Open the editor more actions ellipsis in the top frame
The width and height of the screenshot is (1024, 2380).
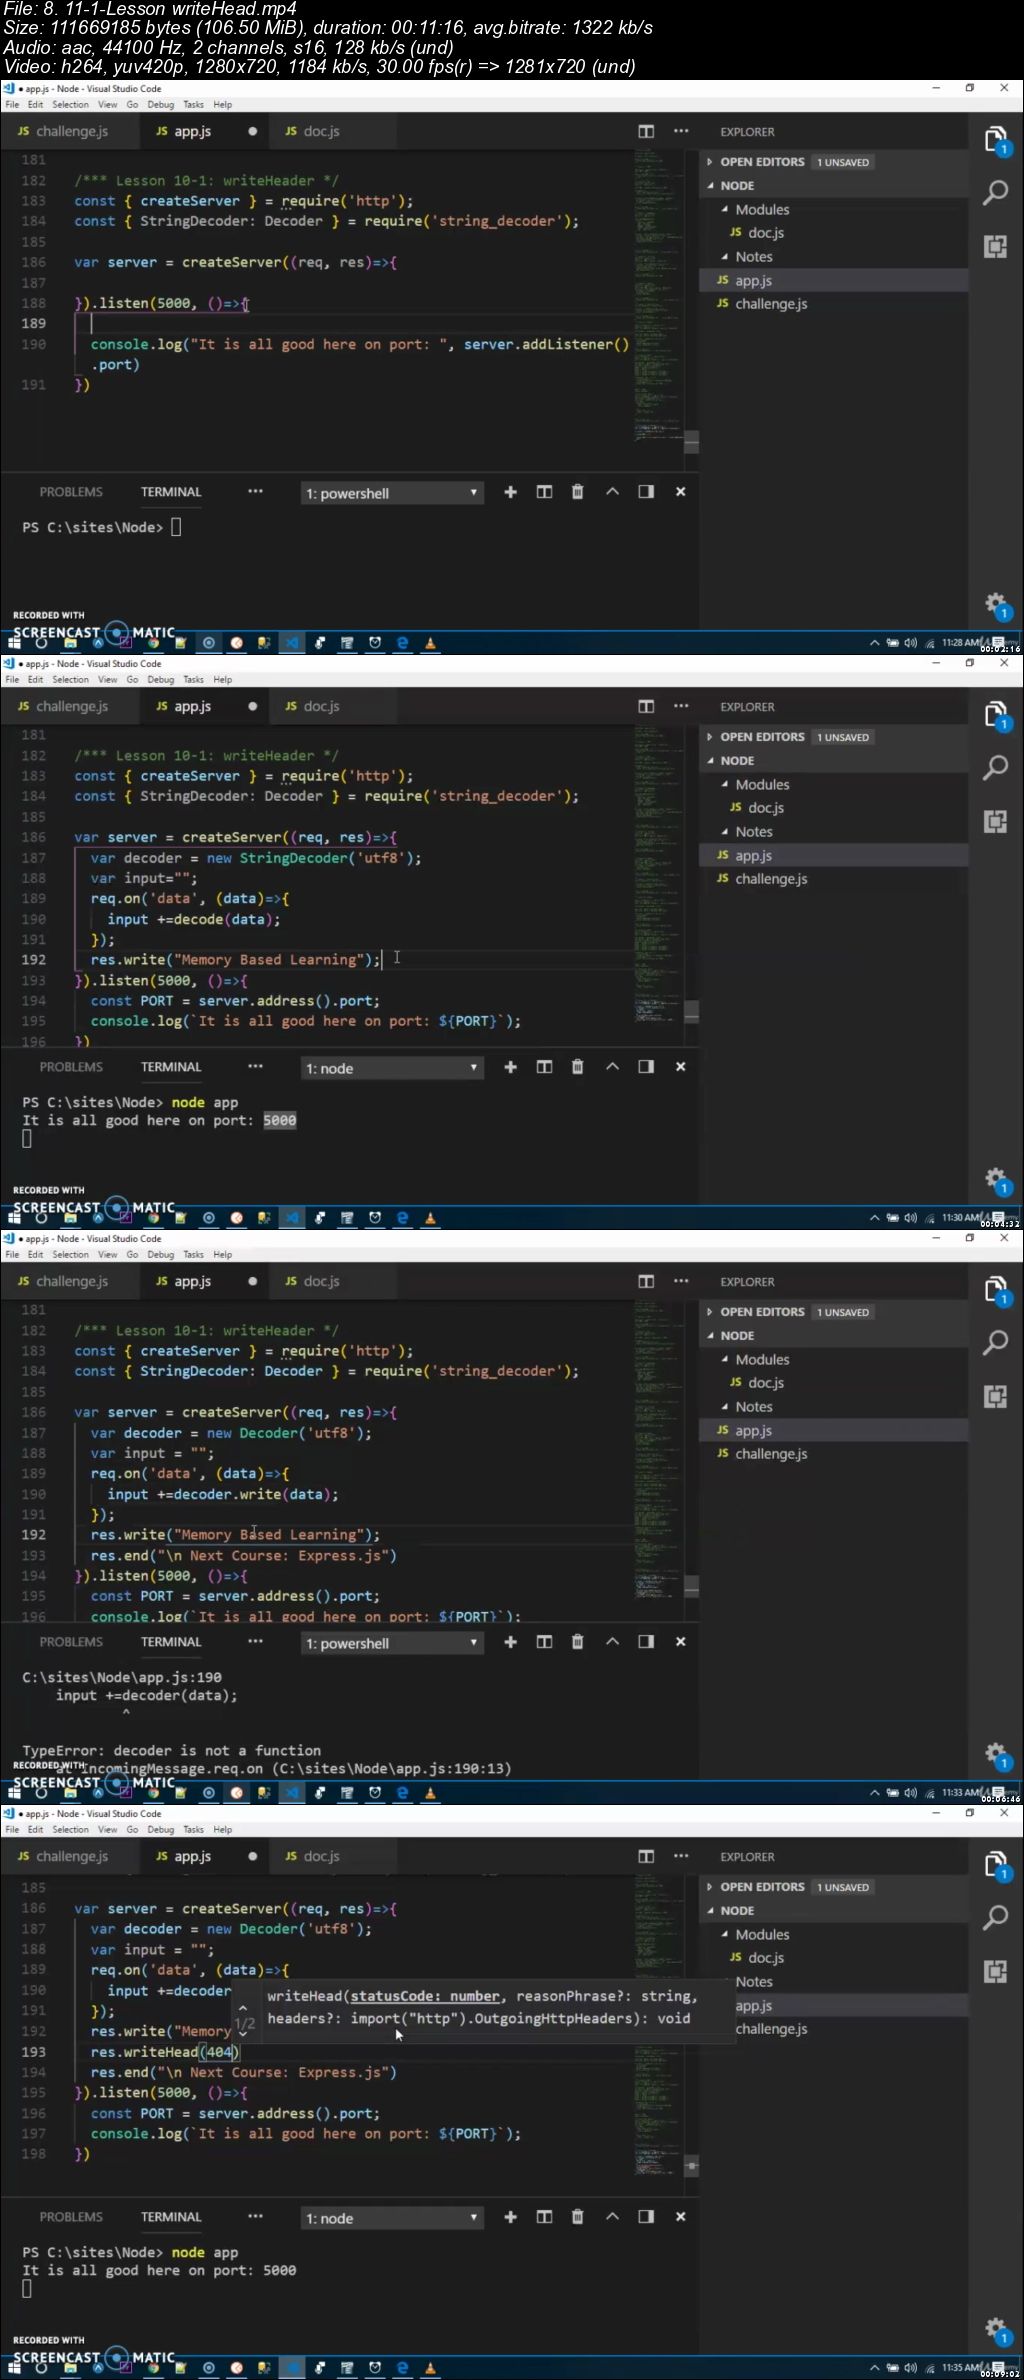coord(681,131)
